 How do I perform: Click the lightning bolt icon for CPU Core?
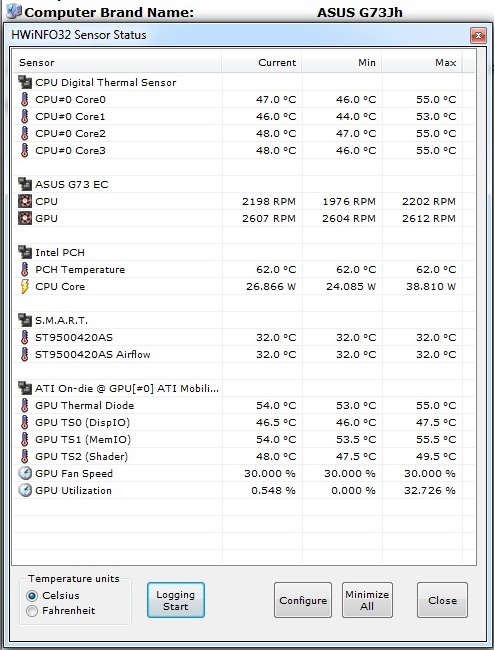[x=24, y=286]
